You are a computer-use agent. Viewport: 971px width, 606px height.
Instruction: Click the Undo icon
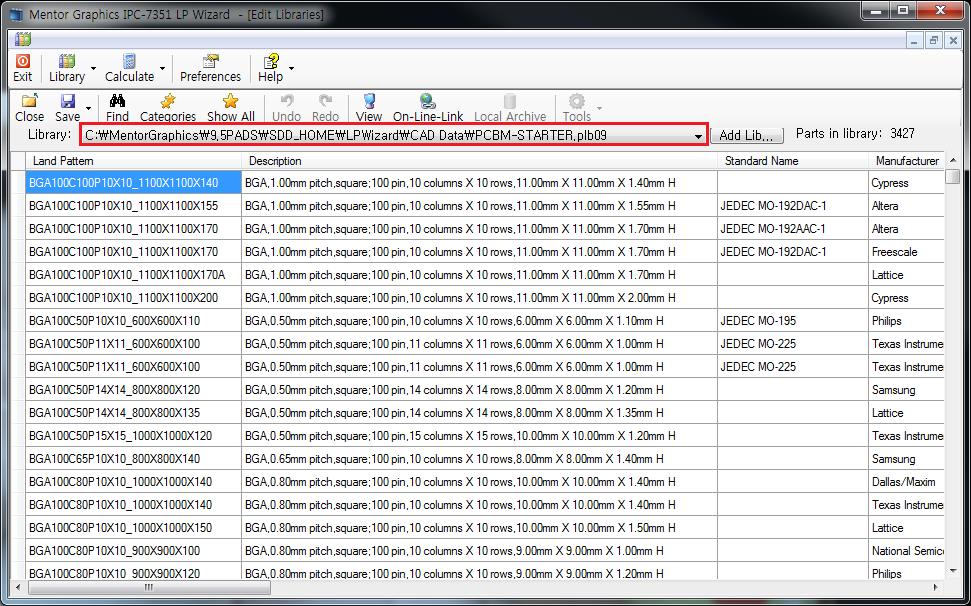tap(287, 101)
